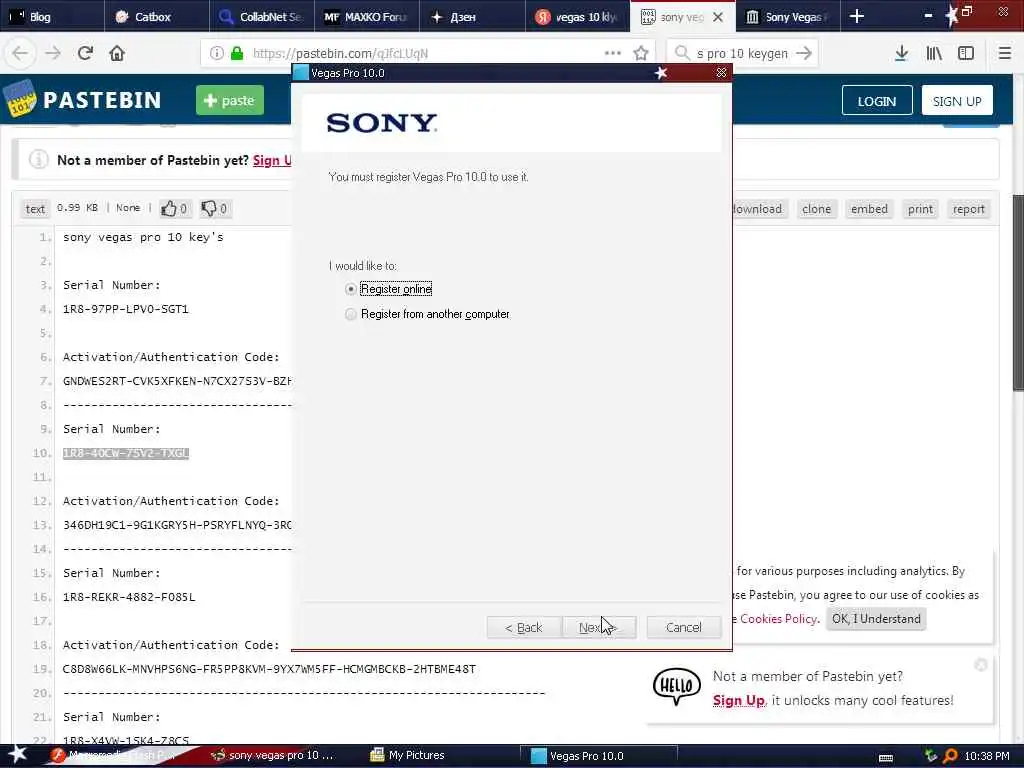
Task: Open the browser downloads panel
Action: point(901,53)
